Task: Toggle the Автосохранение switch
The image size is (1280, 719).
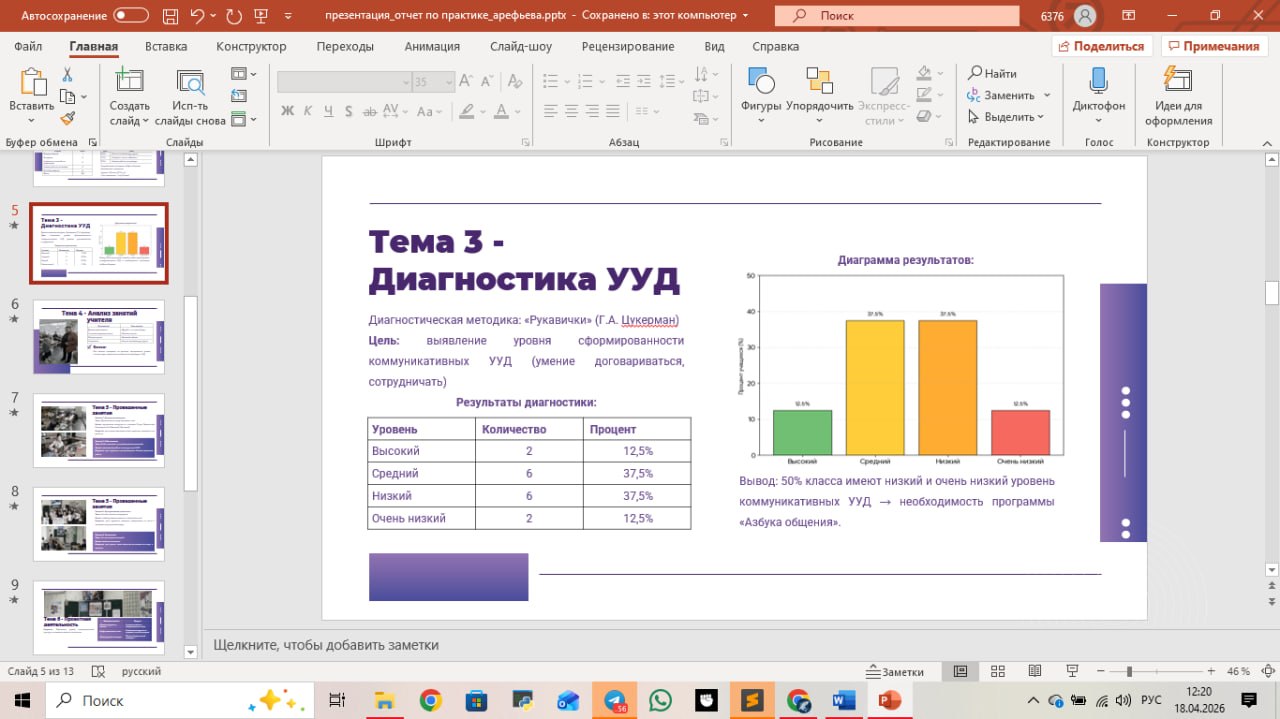Action: tap(131, 16)
